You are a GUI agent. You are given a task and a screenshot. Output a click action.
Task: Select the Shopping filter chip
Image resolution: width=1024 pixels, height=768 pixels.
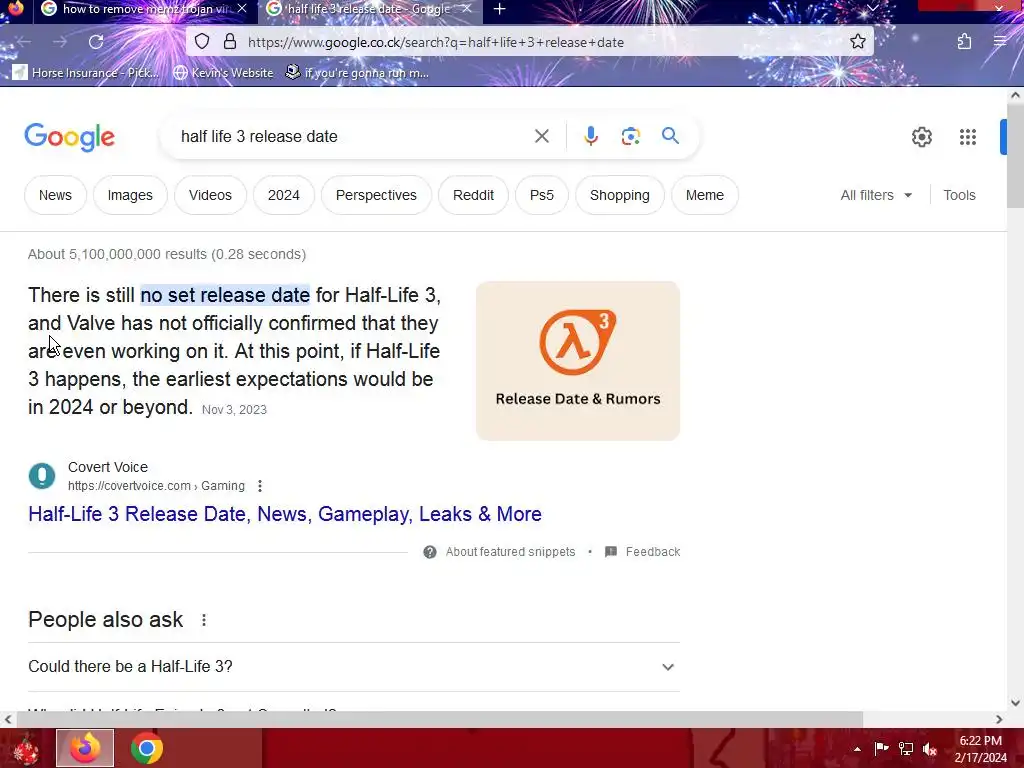point(620,195)
